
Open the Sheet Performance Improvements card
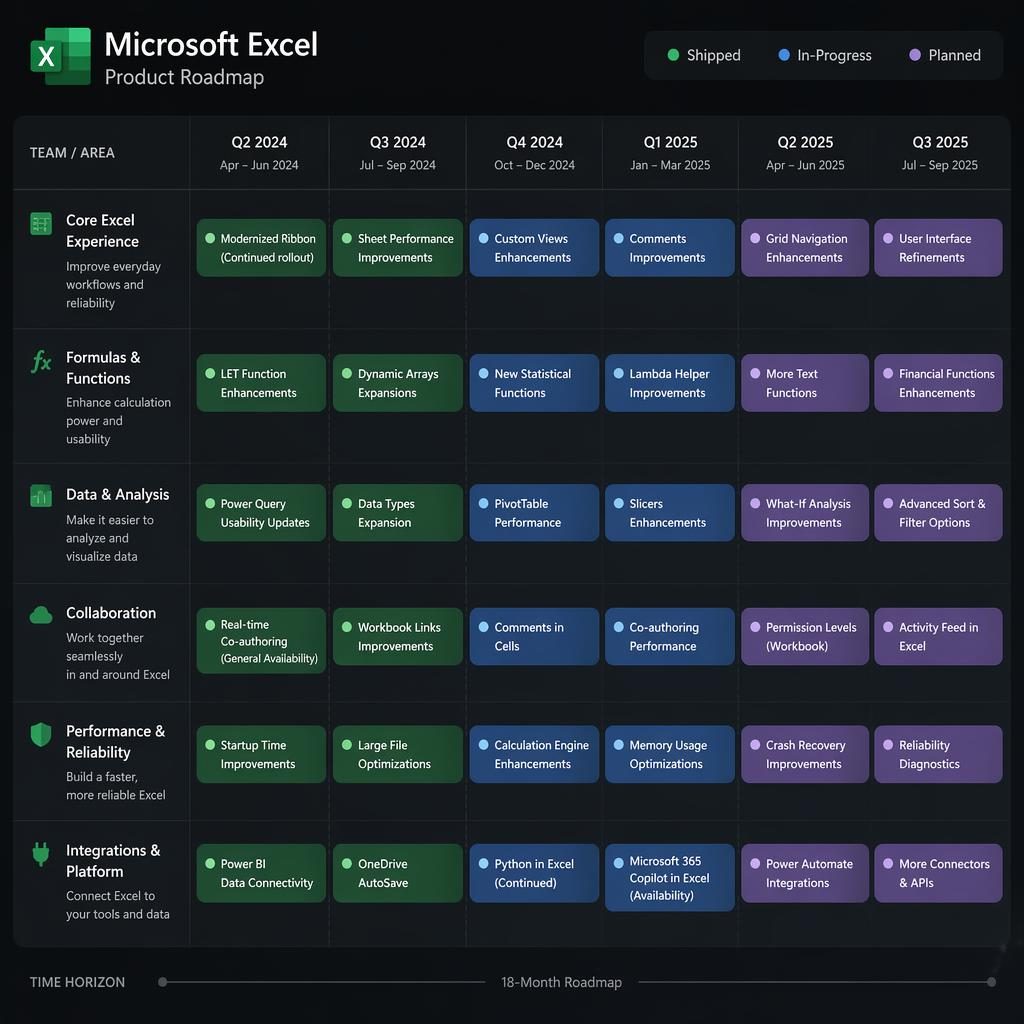pyautogui.click(x=398, y=248)
